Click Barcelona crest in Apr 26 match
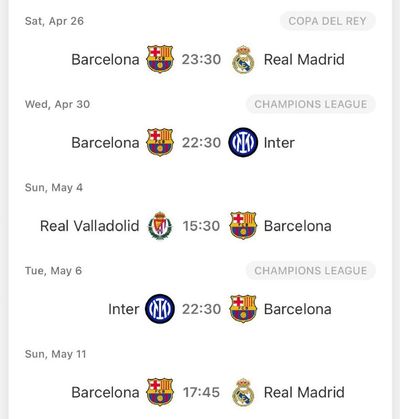This screenshot has height=419, width=400. click(x=160, y=59)
